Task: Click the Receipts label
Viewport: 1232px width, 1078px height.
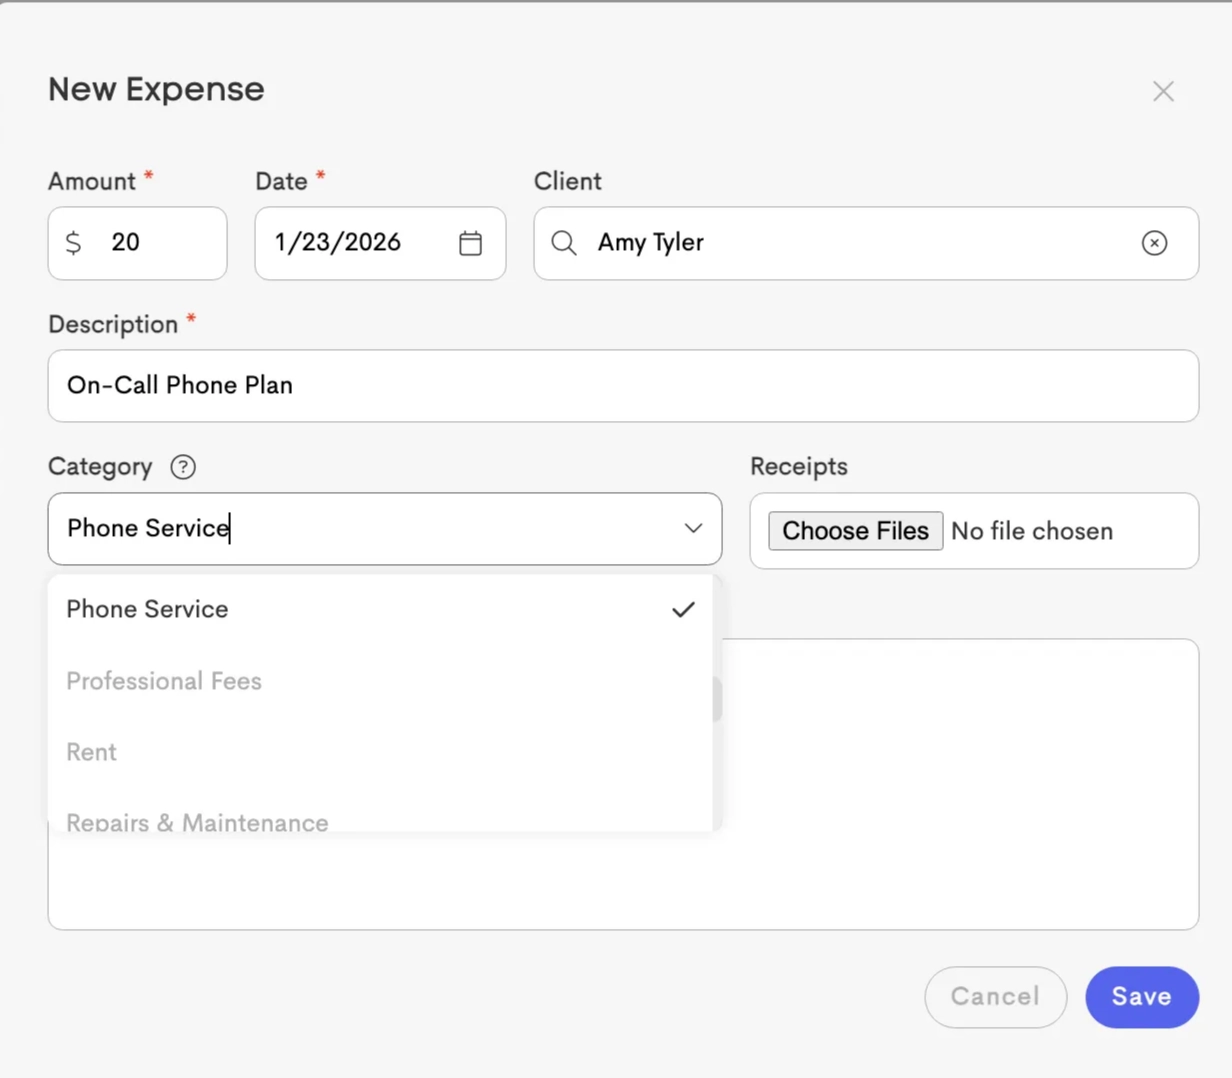Action: tap(799, 467)
